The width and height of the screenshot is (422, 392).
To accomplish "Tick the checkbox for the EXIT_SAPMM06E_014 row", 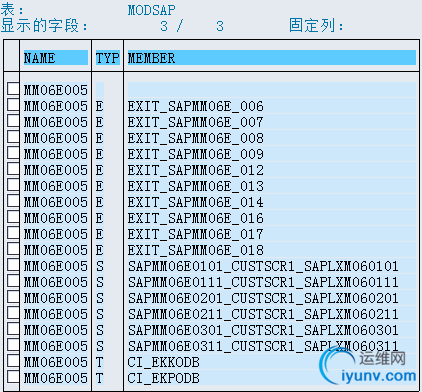I will (13, 201).
